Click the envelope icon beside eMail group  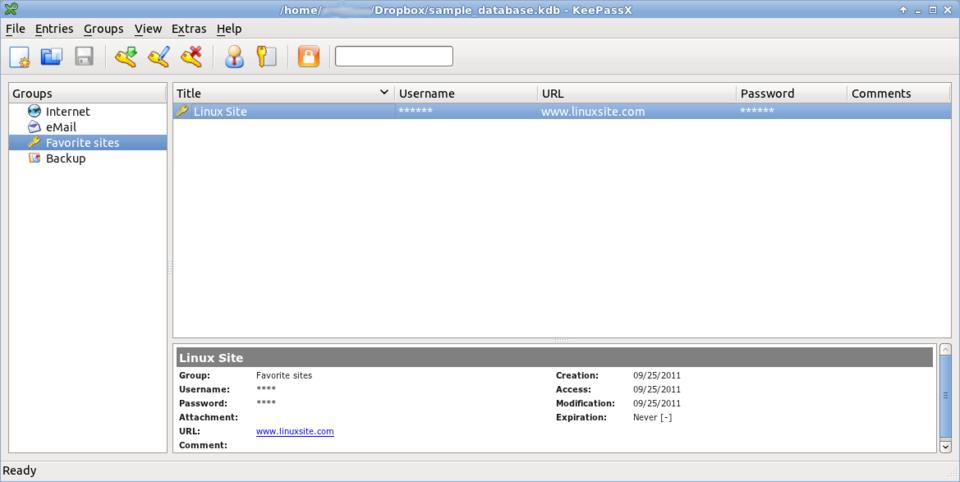click(x=34, y=127)
